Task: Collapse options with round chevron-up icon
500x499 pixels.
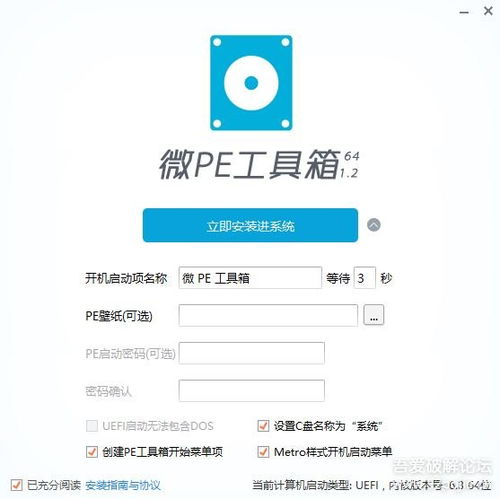Action: coord(374,225)
